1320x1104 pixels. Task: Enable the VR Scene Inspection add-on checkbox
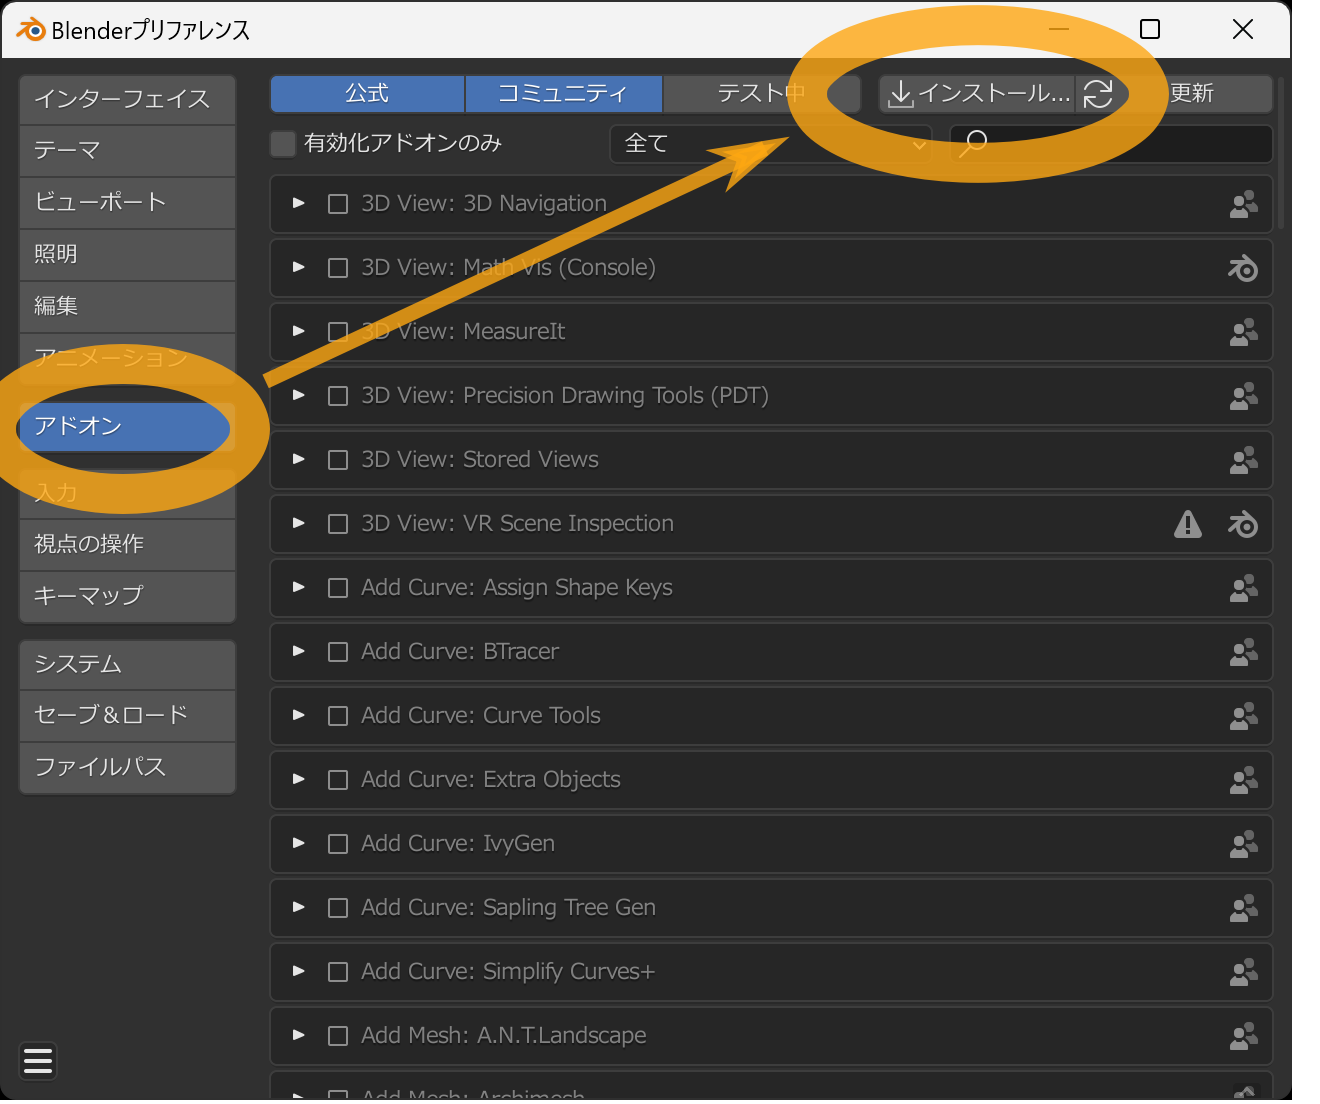tap(338, 524)
